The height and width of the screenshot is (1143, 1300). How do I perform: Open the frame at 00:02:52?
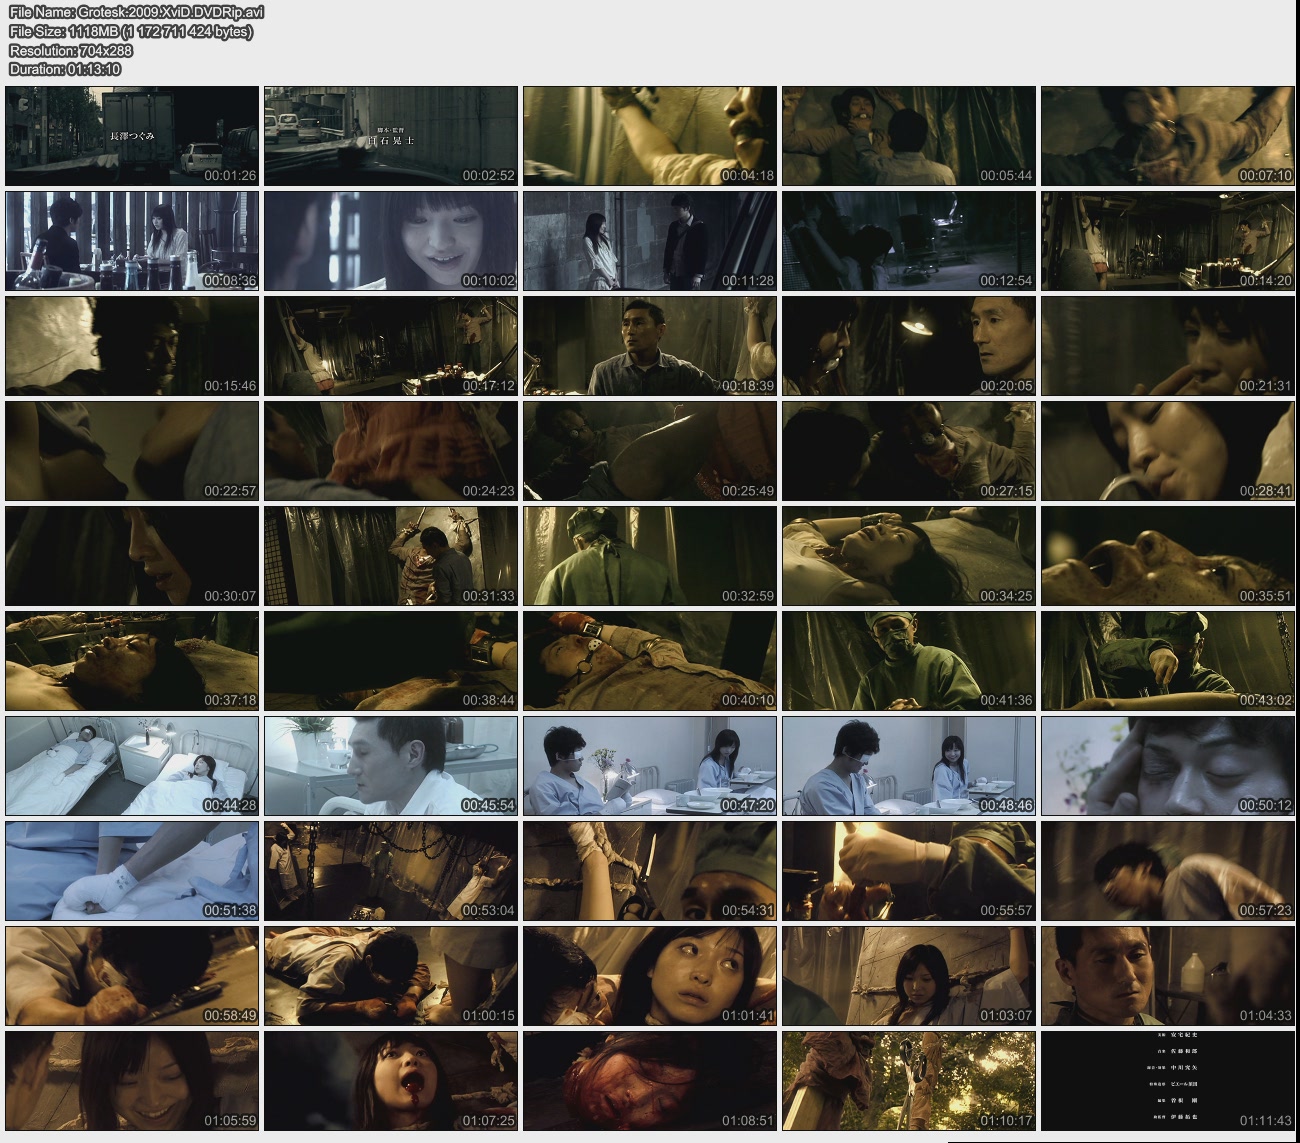pyautogui.click(x=391, y=136)
